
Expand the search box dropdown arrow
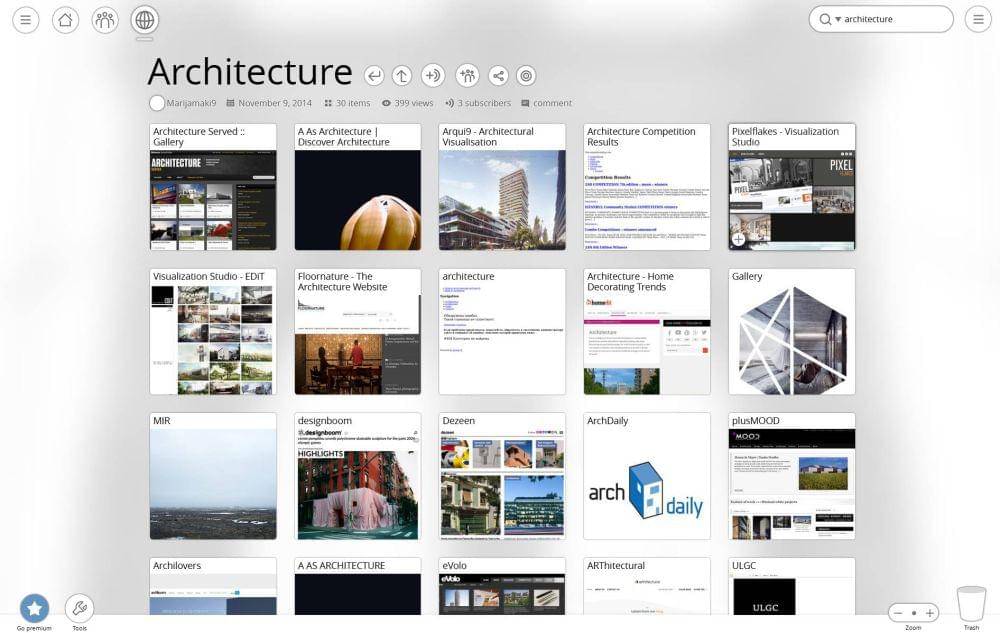pyautogui.click(x=838, y=19)
